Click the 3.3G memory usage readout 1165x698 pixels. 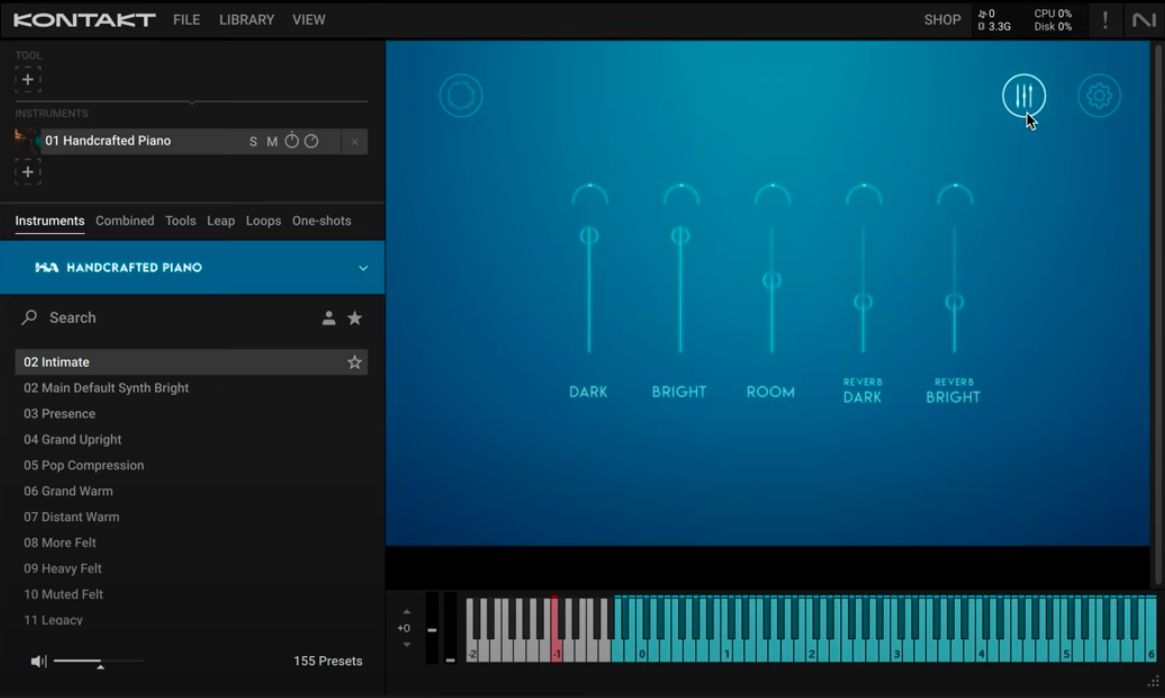coord(994,27)
